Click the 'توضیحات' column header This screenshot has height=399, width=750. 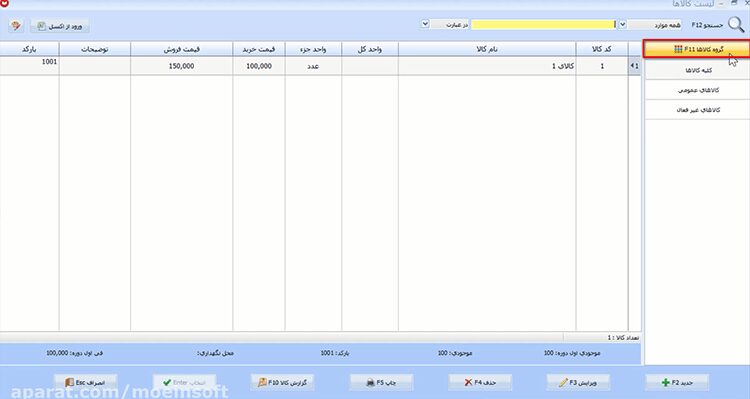pyautogui.click(x=95, y=49)
